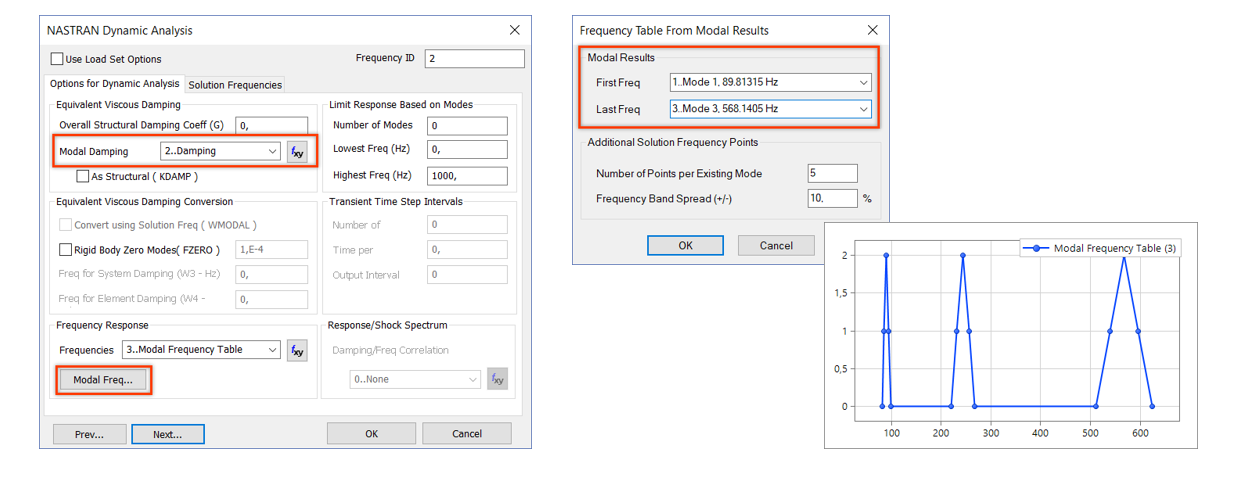Open function editor next to Modal Damping
This screenshot has height=477, width=1246.
[297, 152]
